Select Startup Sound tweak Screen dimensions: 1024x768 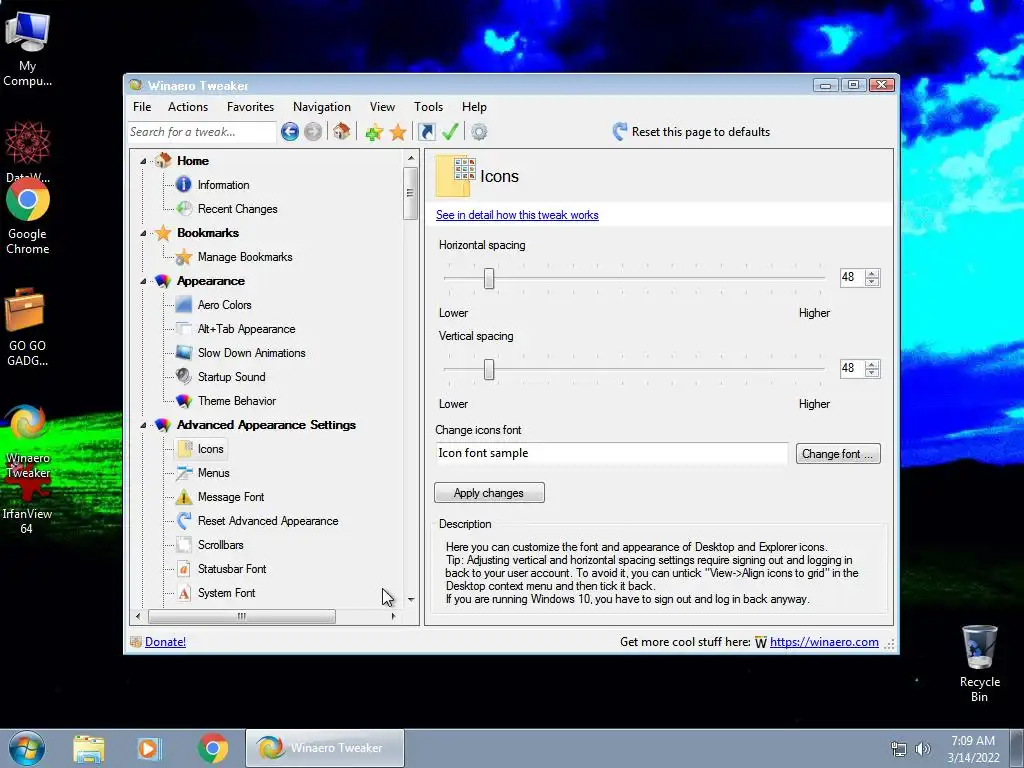click(x=231, y=377)
